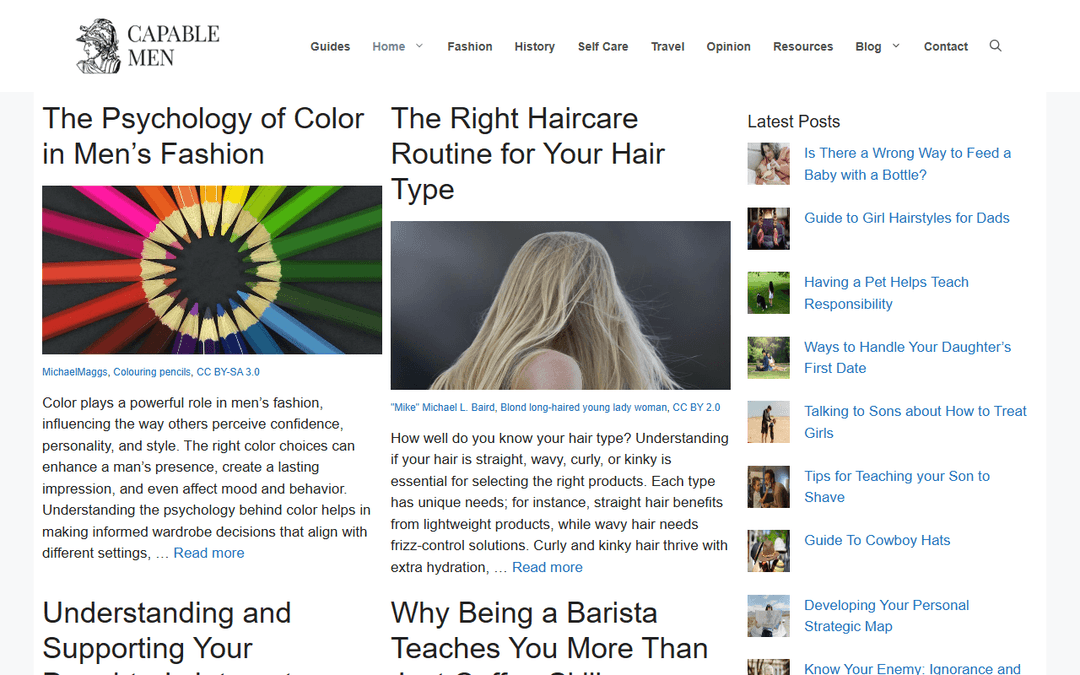Open Having a Pet Helps Teach Responsibility

tap(886, 293)
